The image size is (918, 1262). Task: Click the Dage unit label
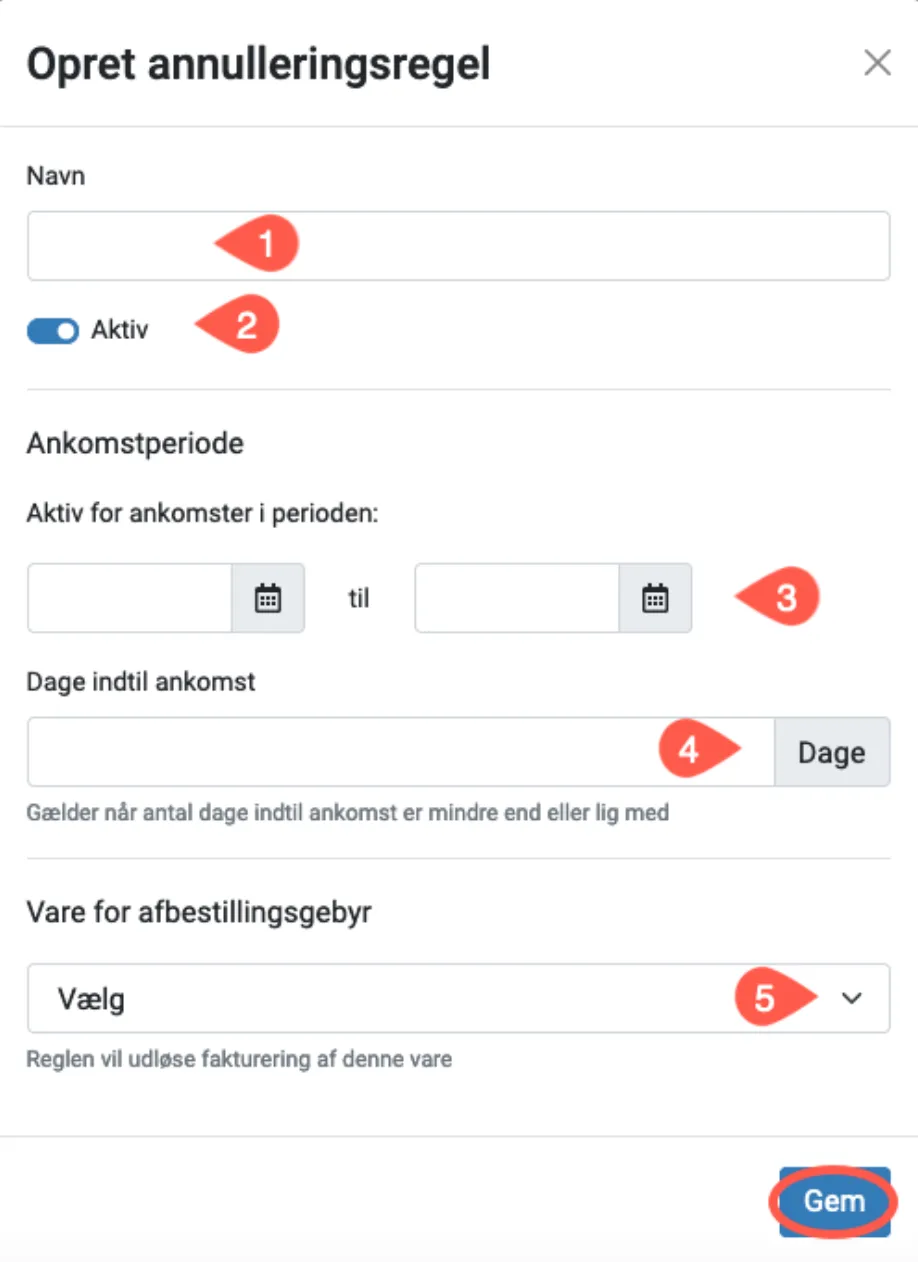tap(832, 752)
